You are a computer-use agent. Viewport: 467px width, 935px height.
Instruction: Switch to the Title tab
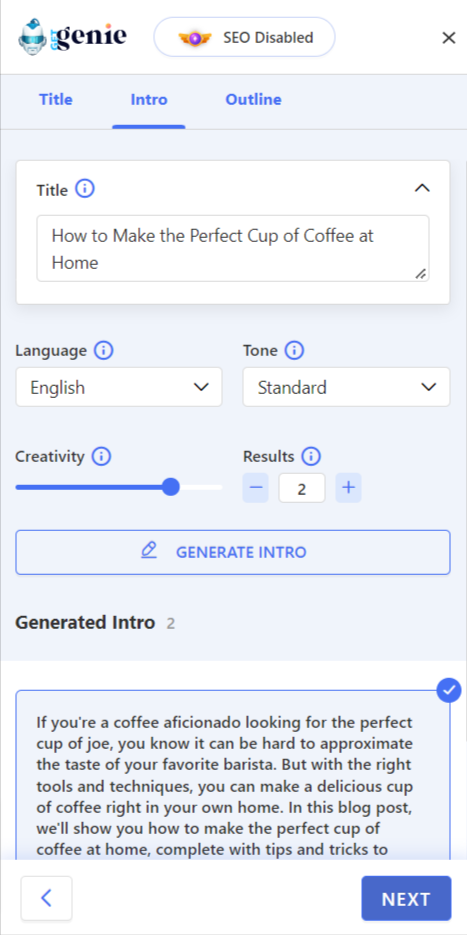click(56, 100)
